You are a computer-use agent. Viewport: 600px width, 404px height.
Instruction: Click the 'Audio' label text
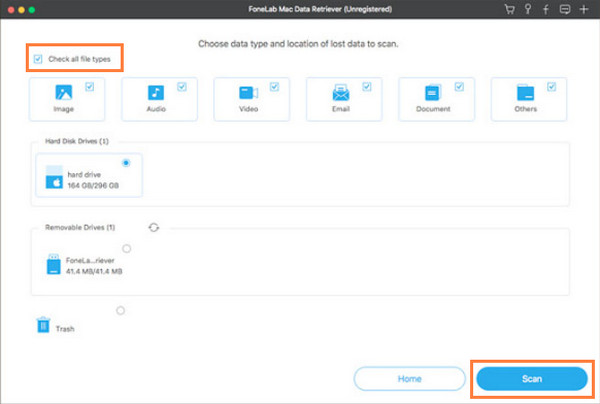pos(156,109)
